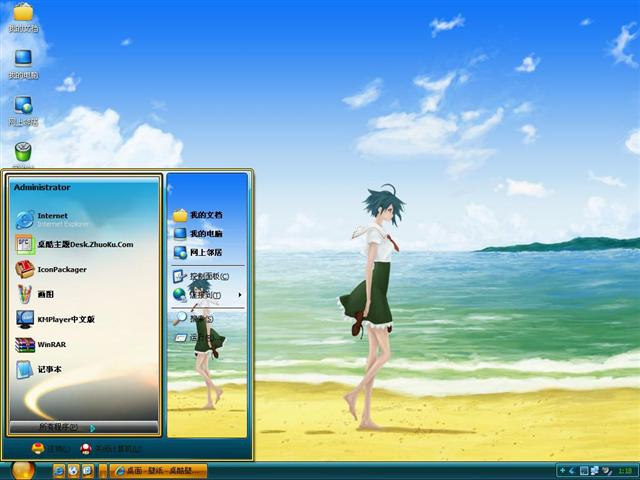Open 我的文档 in Start menu right pane

[x=198, y=215]
